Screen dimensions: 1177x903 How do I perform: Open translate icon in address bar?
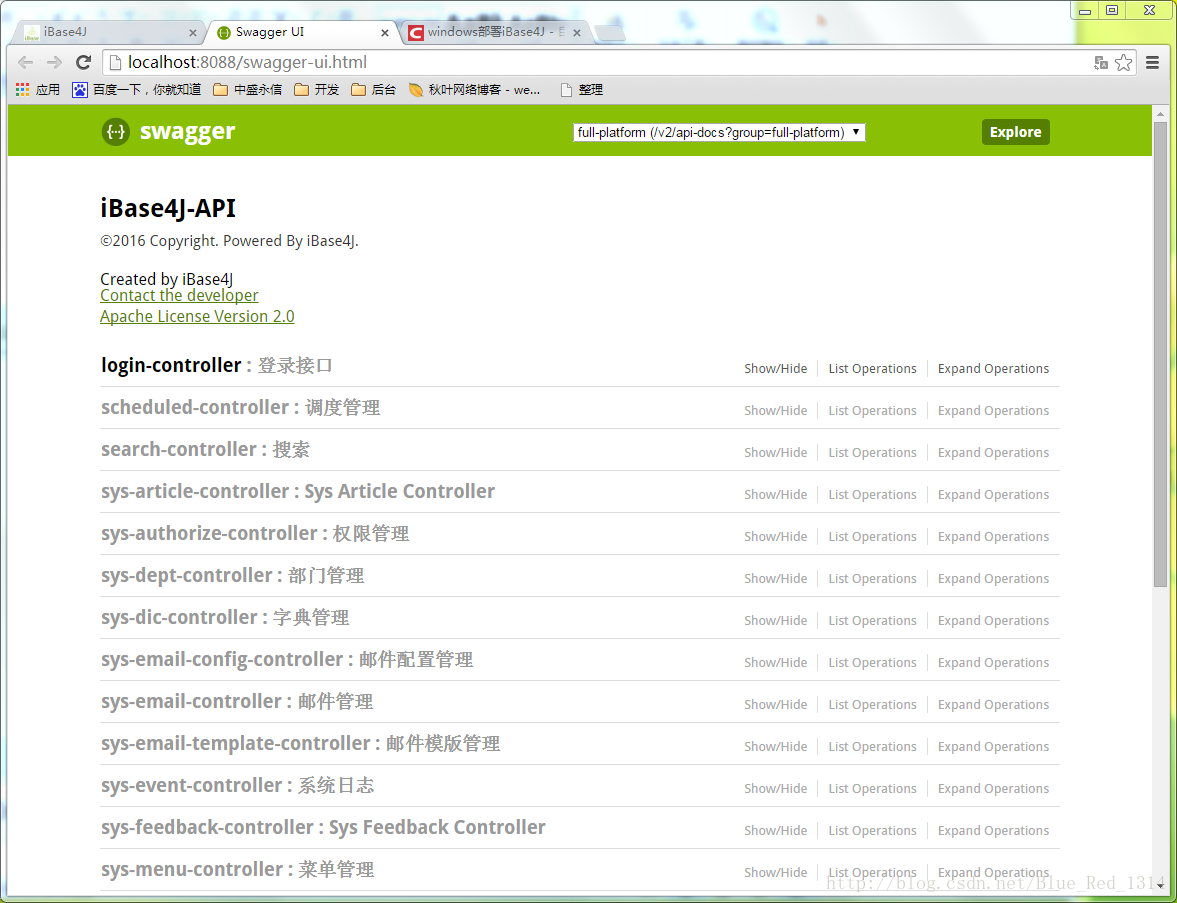pos(1101,63)
